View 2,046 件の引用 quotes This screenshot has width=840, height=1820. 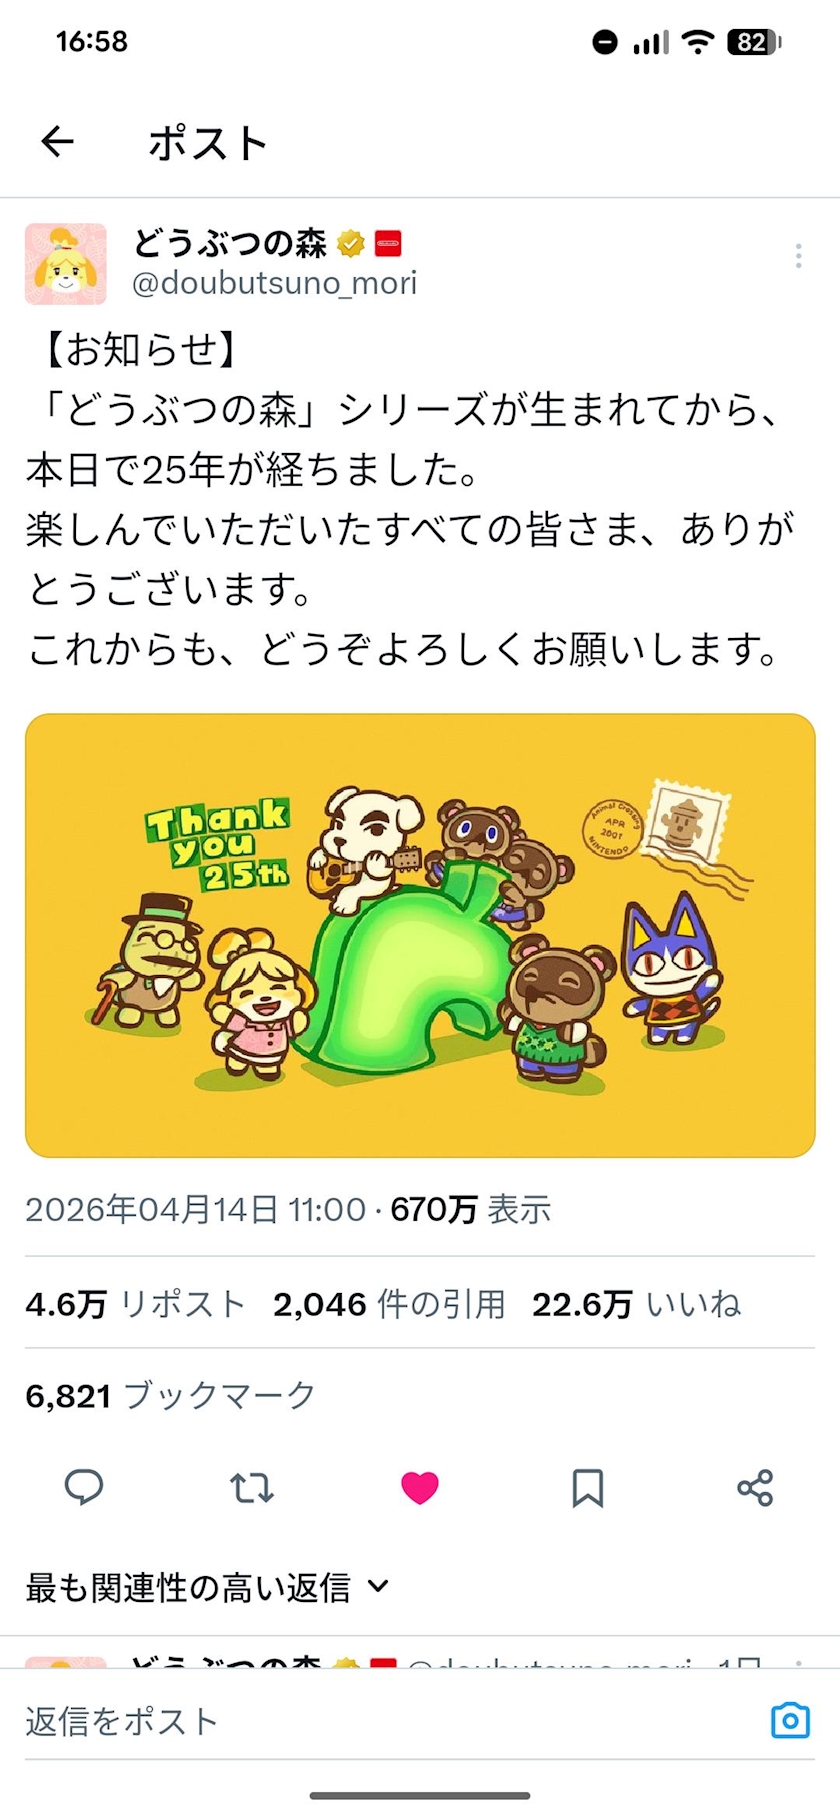pyautogui.click(x=389, y=1304)
